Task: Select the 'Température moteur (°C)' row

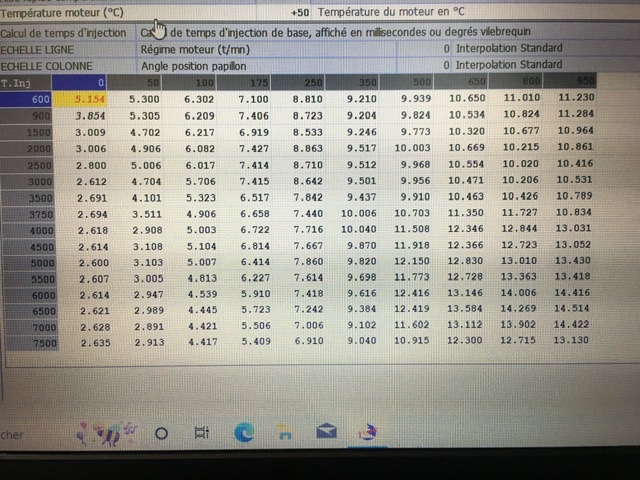Action: point(65,13)
